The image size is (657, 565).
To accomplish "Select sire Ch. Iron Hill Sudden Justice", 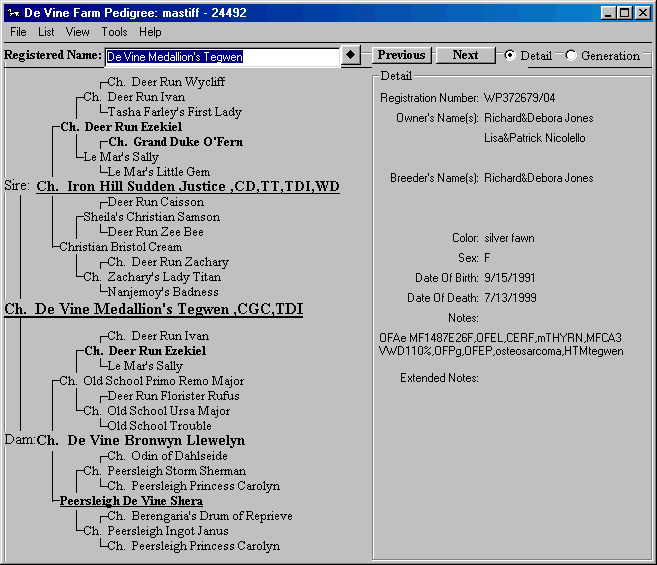I will click(187, 187).
